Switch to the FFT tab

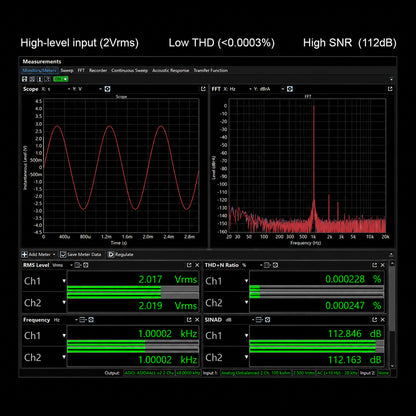(x=81, y=70)
